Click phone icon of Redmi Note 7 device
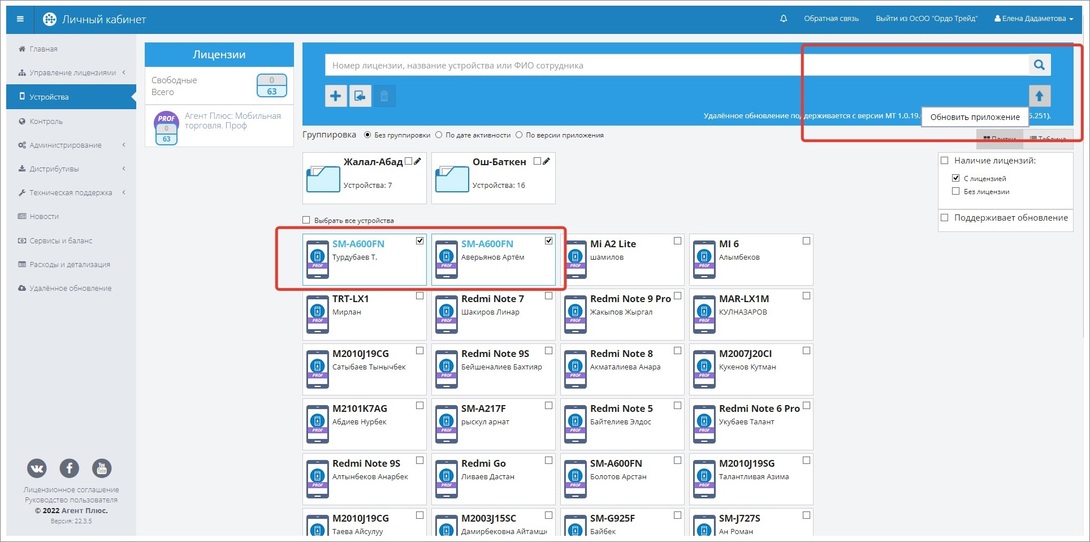Screen dimensions: 1090x542 446,314
